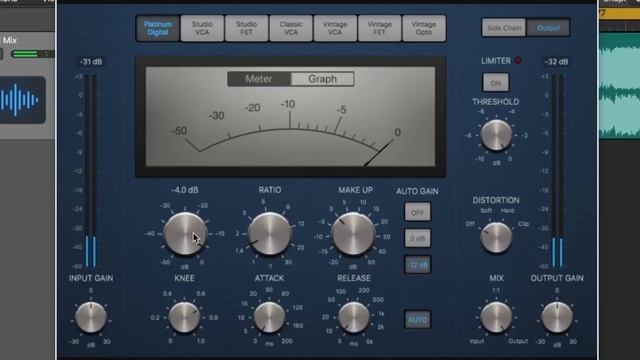The image size is (640, 360).
Task: Click the -32 dB output level readout
Action: [557, 62]
